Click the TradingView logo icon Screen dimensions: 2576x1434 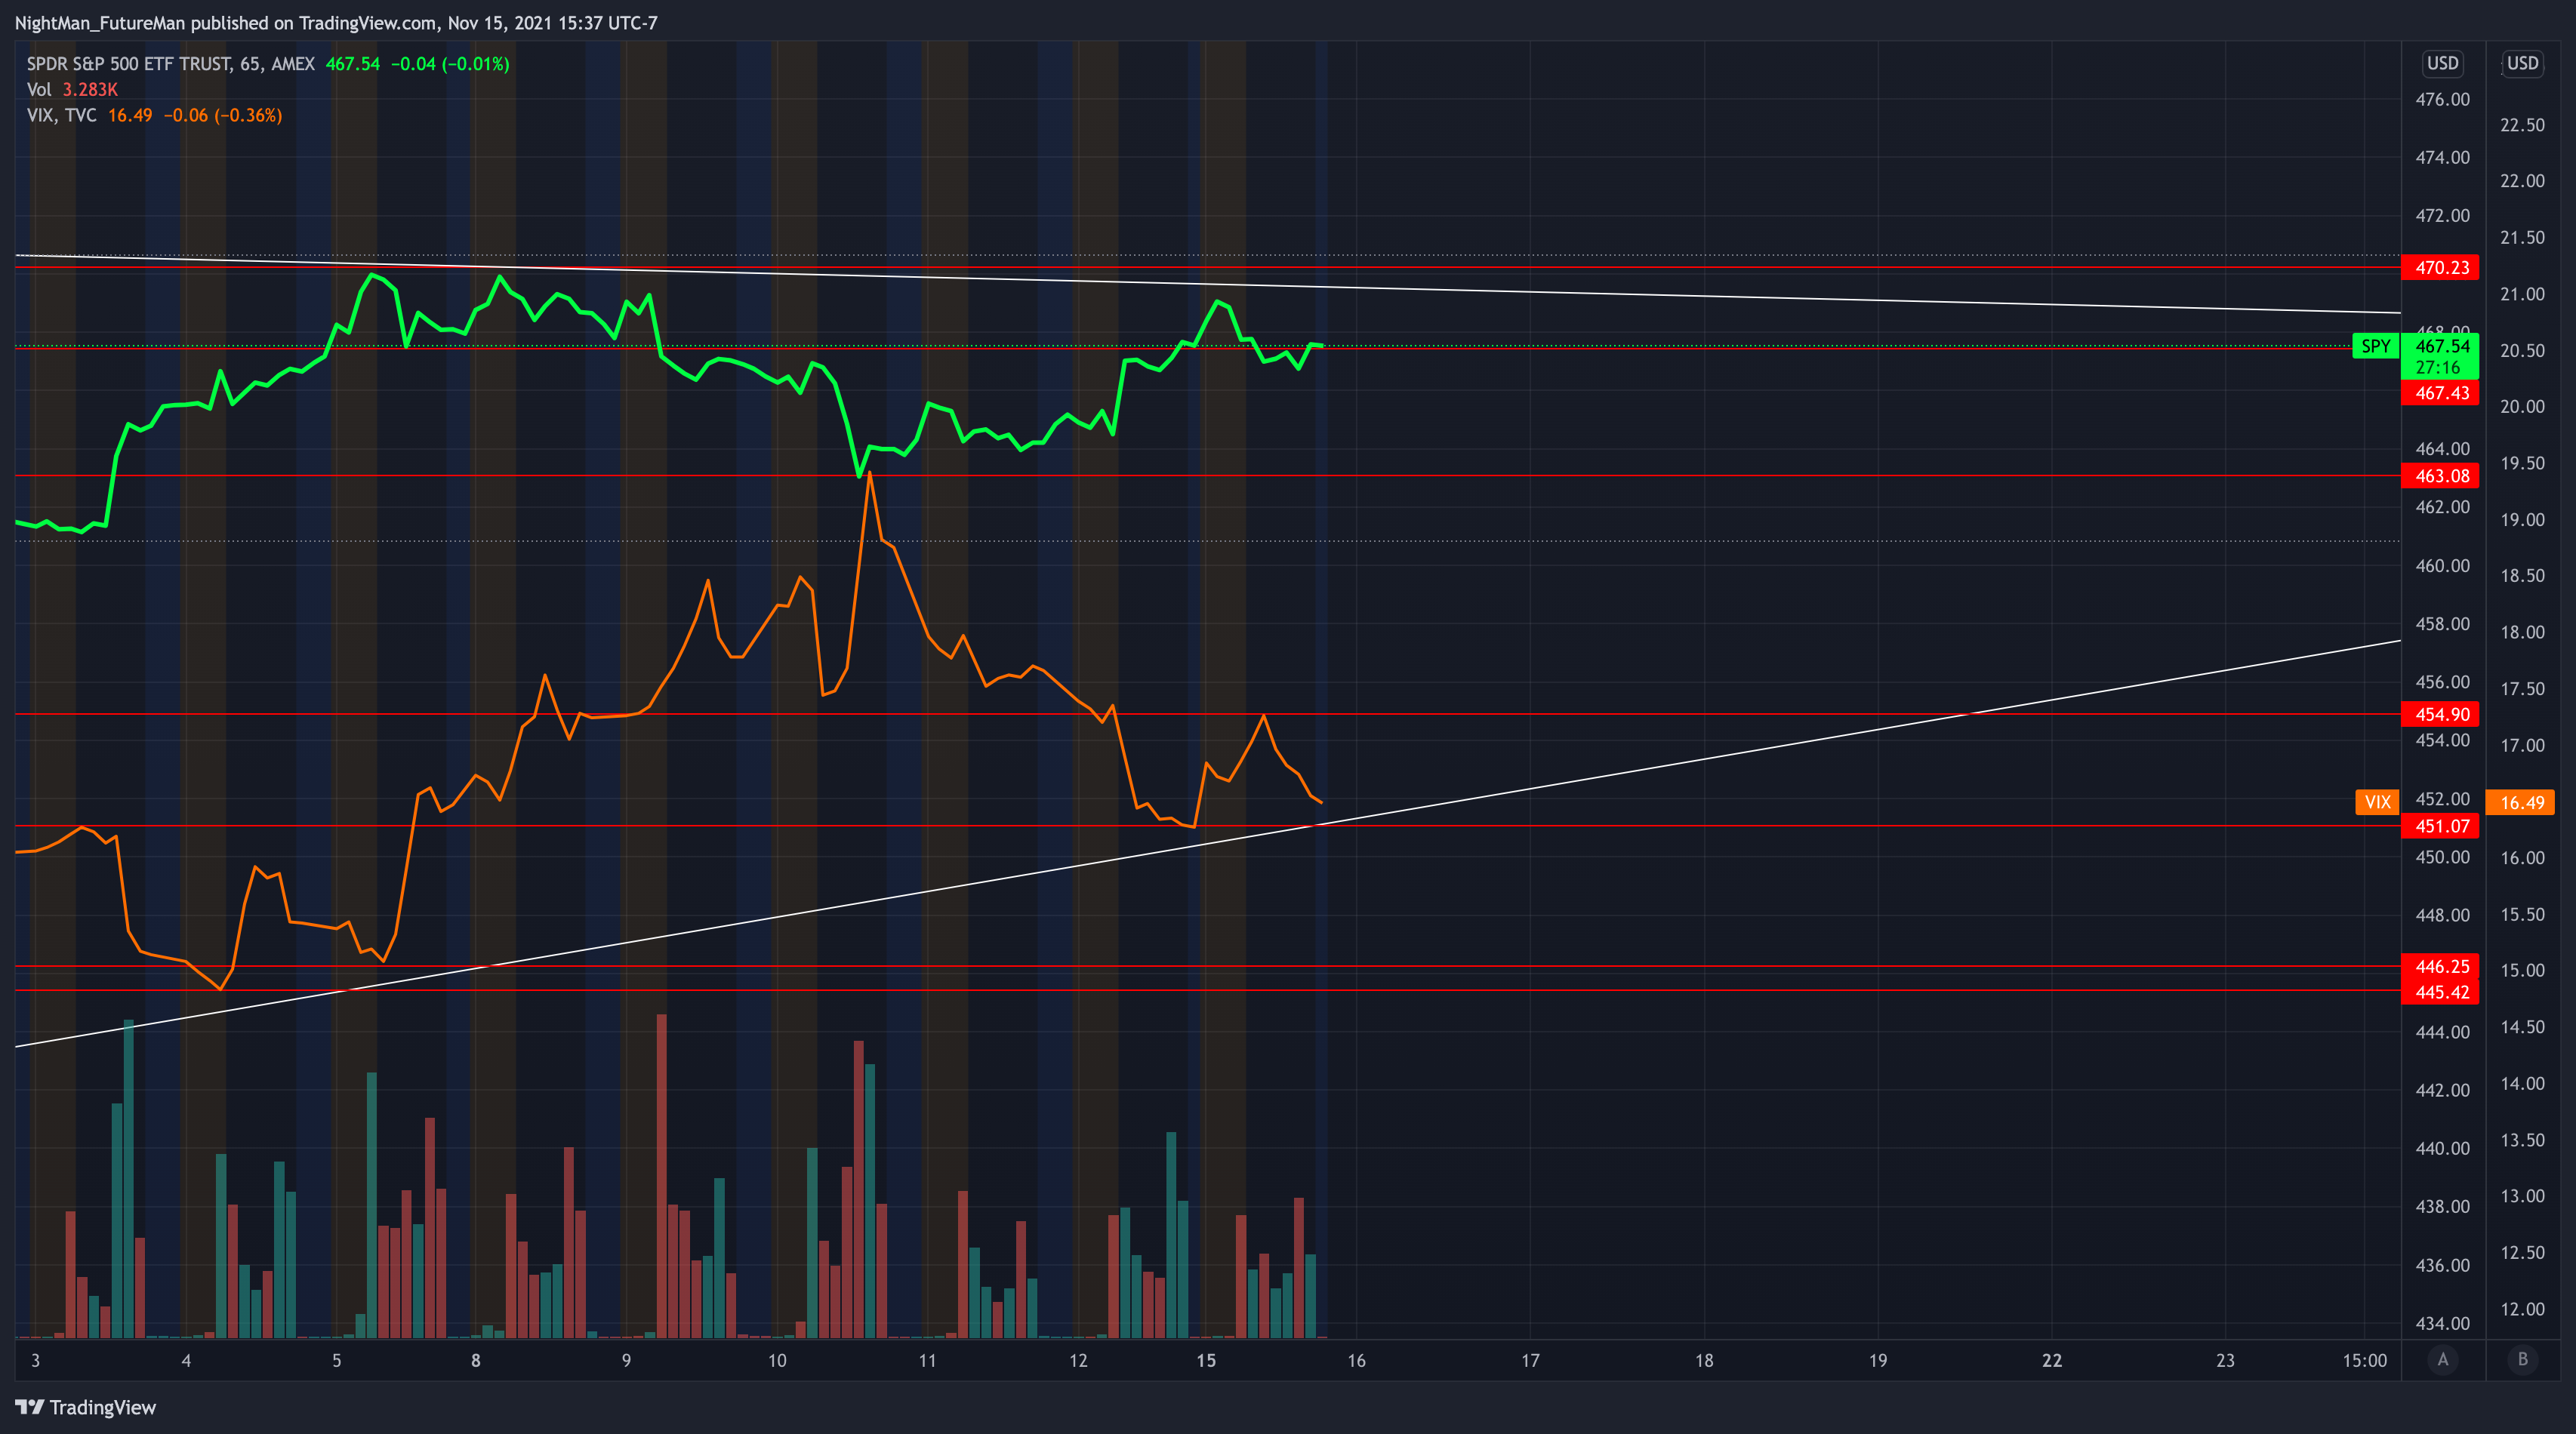[29, 1407]
